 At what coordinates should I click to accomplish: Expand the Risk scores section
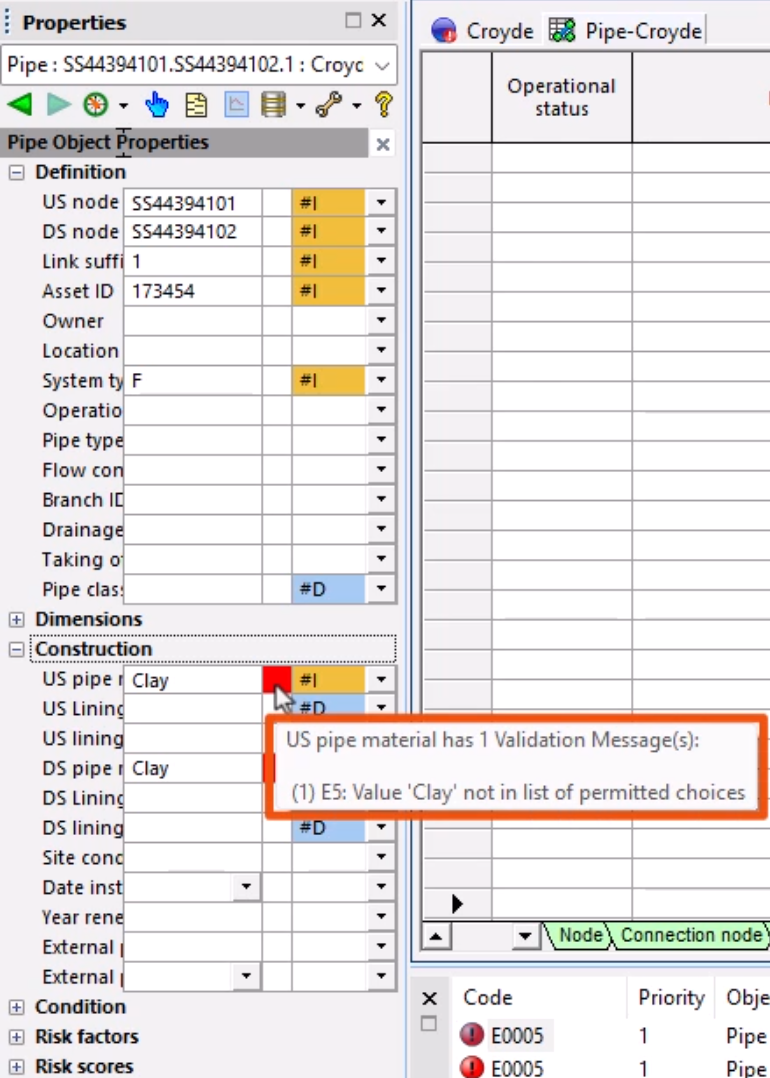16,1066
